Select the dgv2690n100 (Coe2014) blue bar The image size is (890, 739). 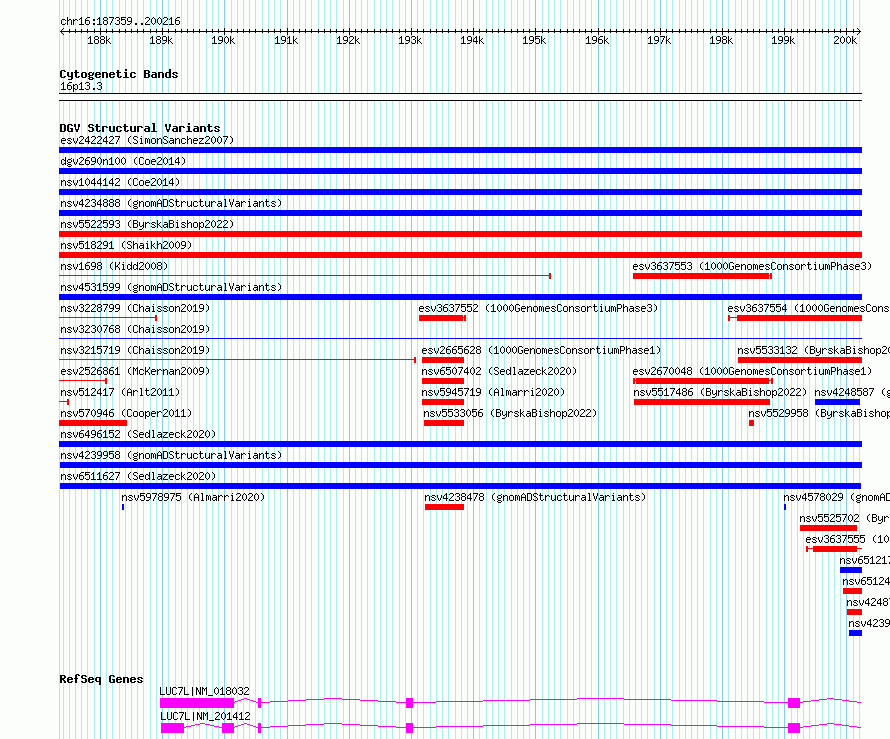pyautogui.click(x=460, y=171)
